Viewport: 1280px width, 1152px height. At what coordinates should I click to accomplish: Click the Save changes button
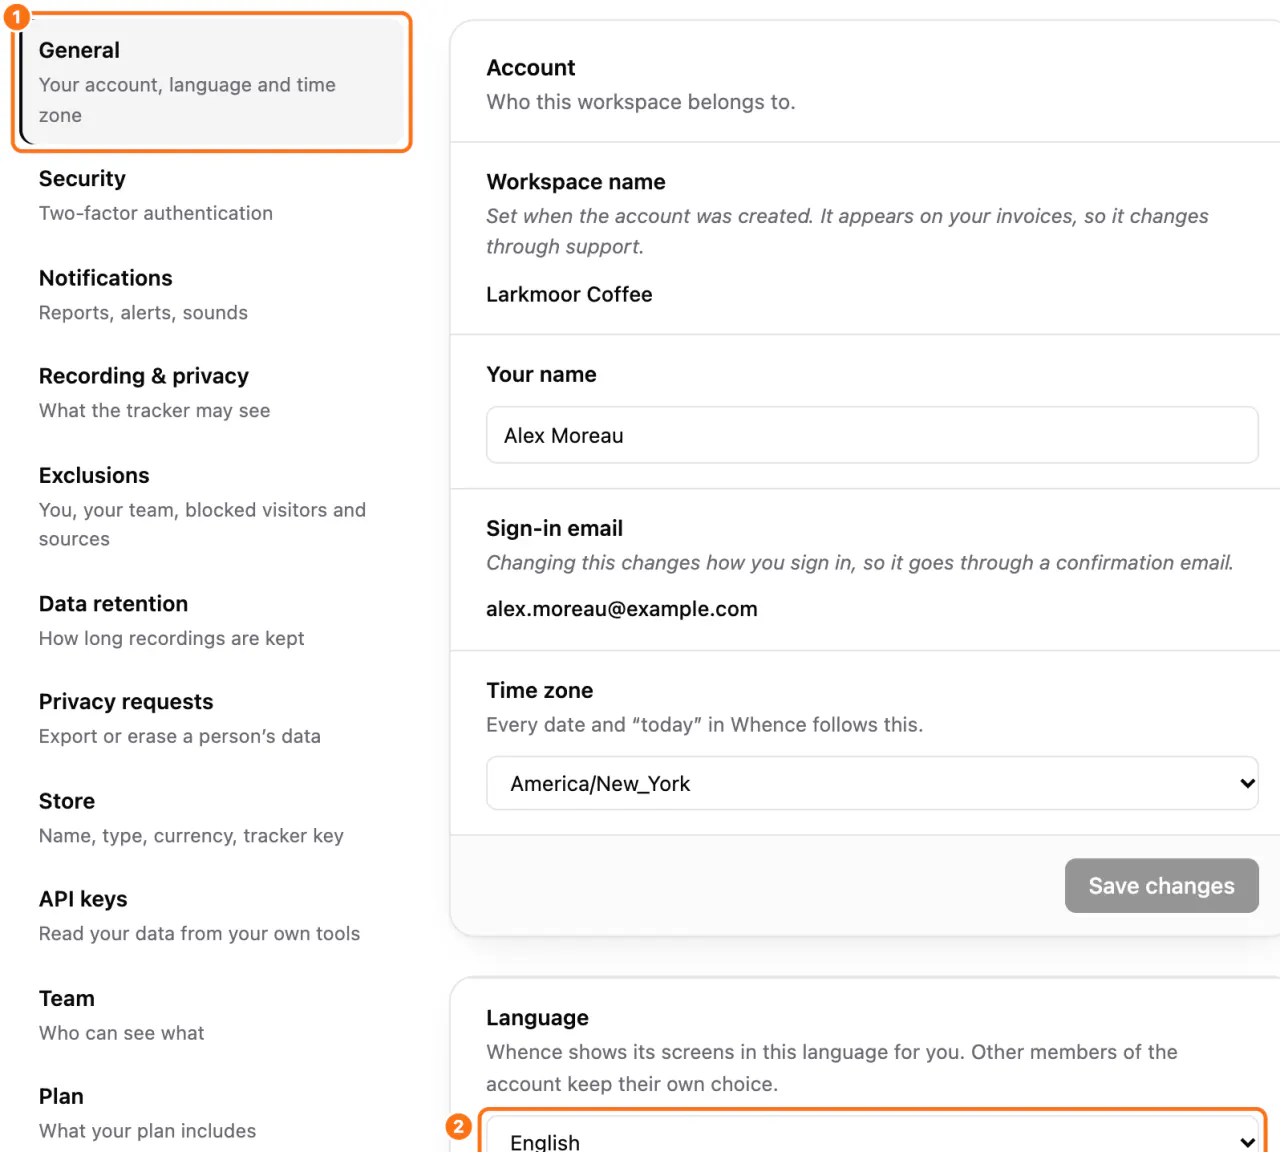coord(1161,886)
